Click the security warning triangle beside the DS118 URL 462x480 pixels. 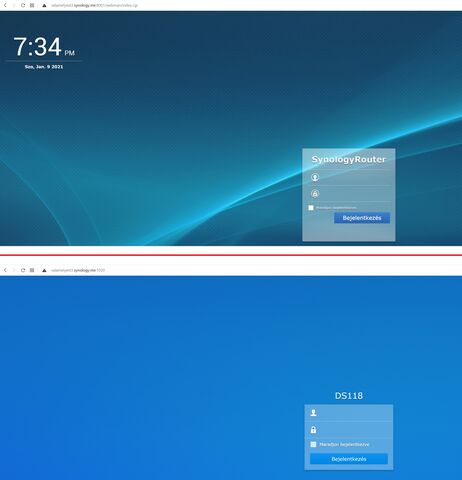(x=44, y=270)
